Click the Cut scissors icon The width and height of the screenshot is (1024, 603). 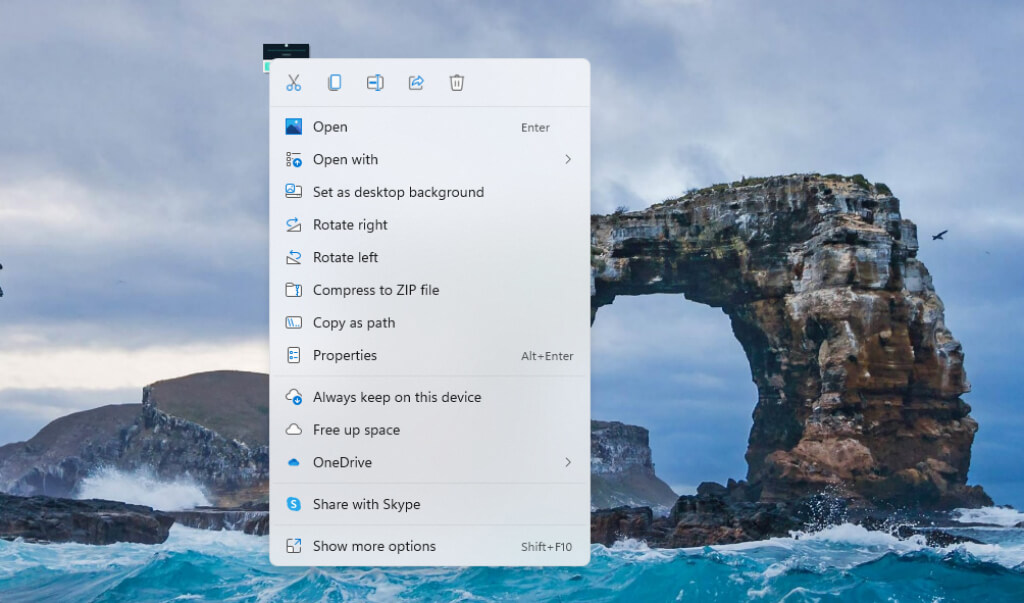point(294,83)
